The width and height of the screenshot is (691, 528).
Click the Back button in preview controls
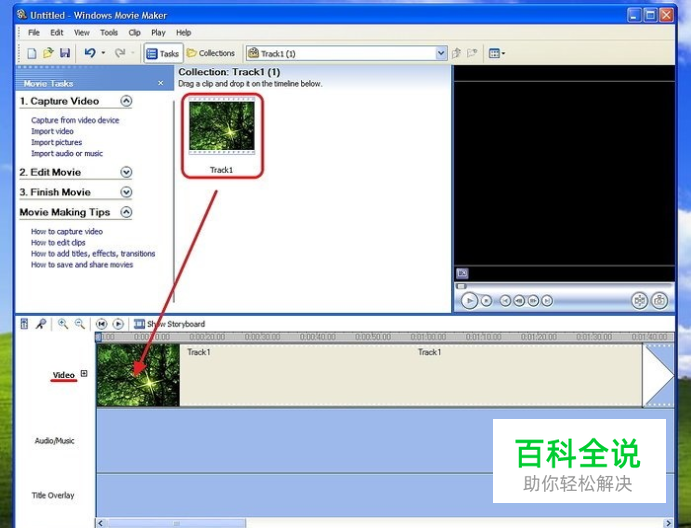pos(505,301)
